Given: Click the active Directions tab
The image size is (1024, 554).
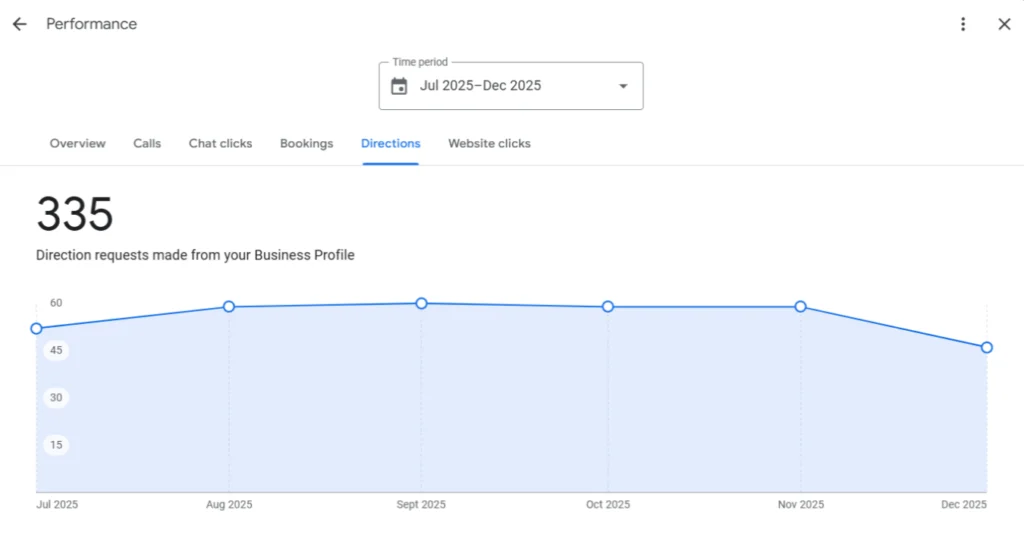Looking at the screenshot, I should 390,144.
